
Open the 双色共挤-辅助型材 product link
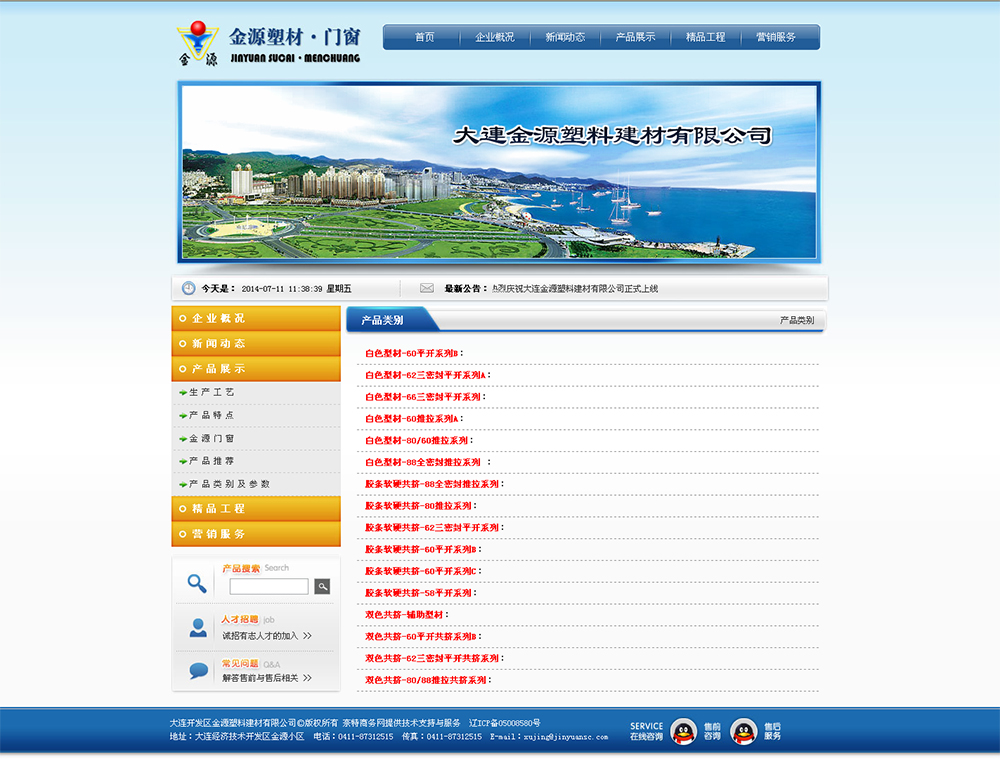tap(405, 615)
